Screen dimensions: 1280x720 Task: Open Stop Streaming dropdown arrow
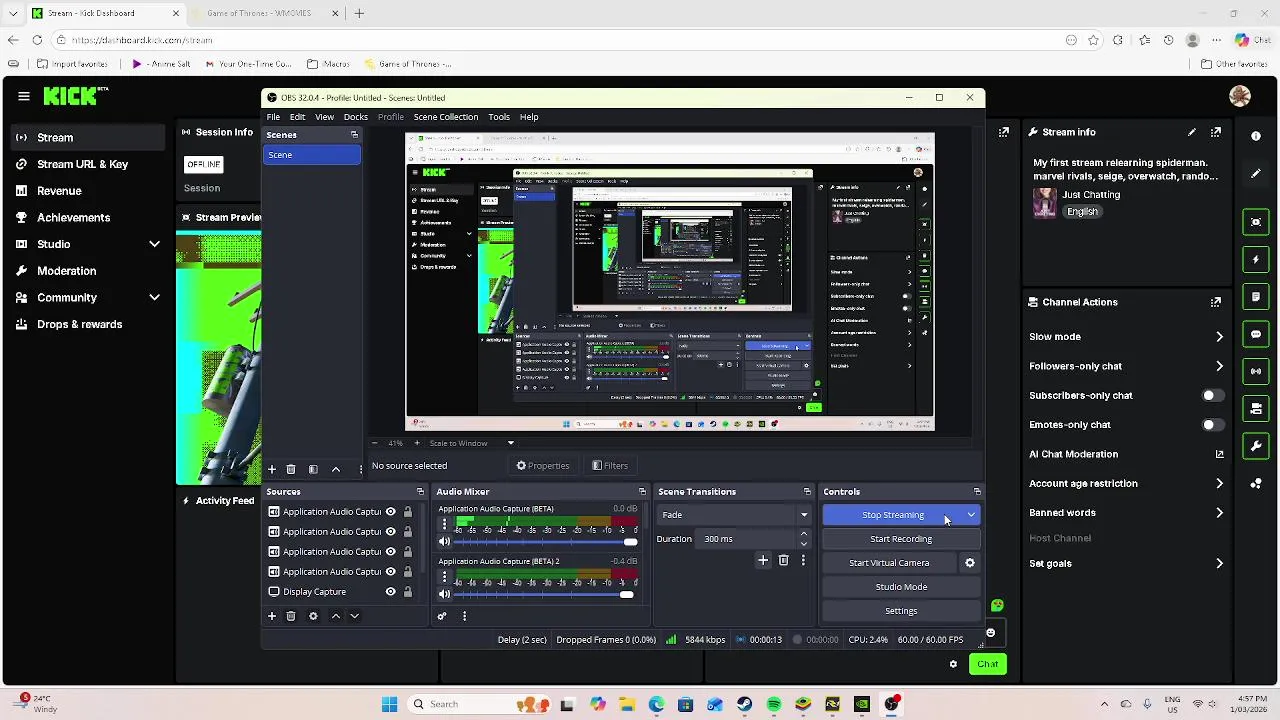tap(971, 515)
